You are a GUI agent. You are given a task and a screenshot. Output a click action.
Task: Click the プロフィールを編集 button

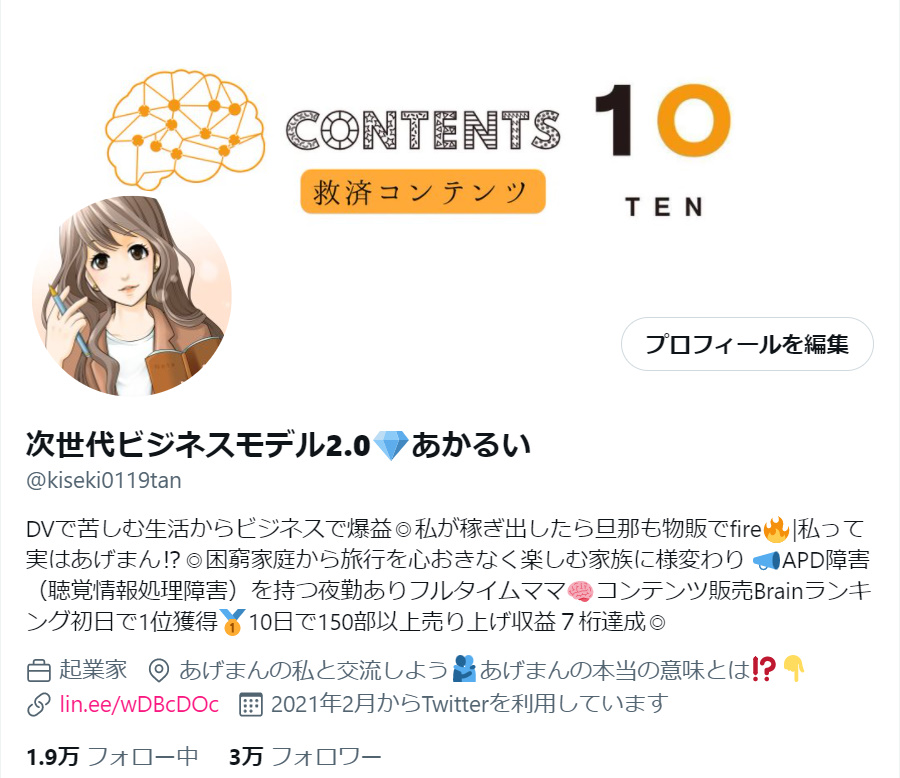click(747, 344)
